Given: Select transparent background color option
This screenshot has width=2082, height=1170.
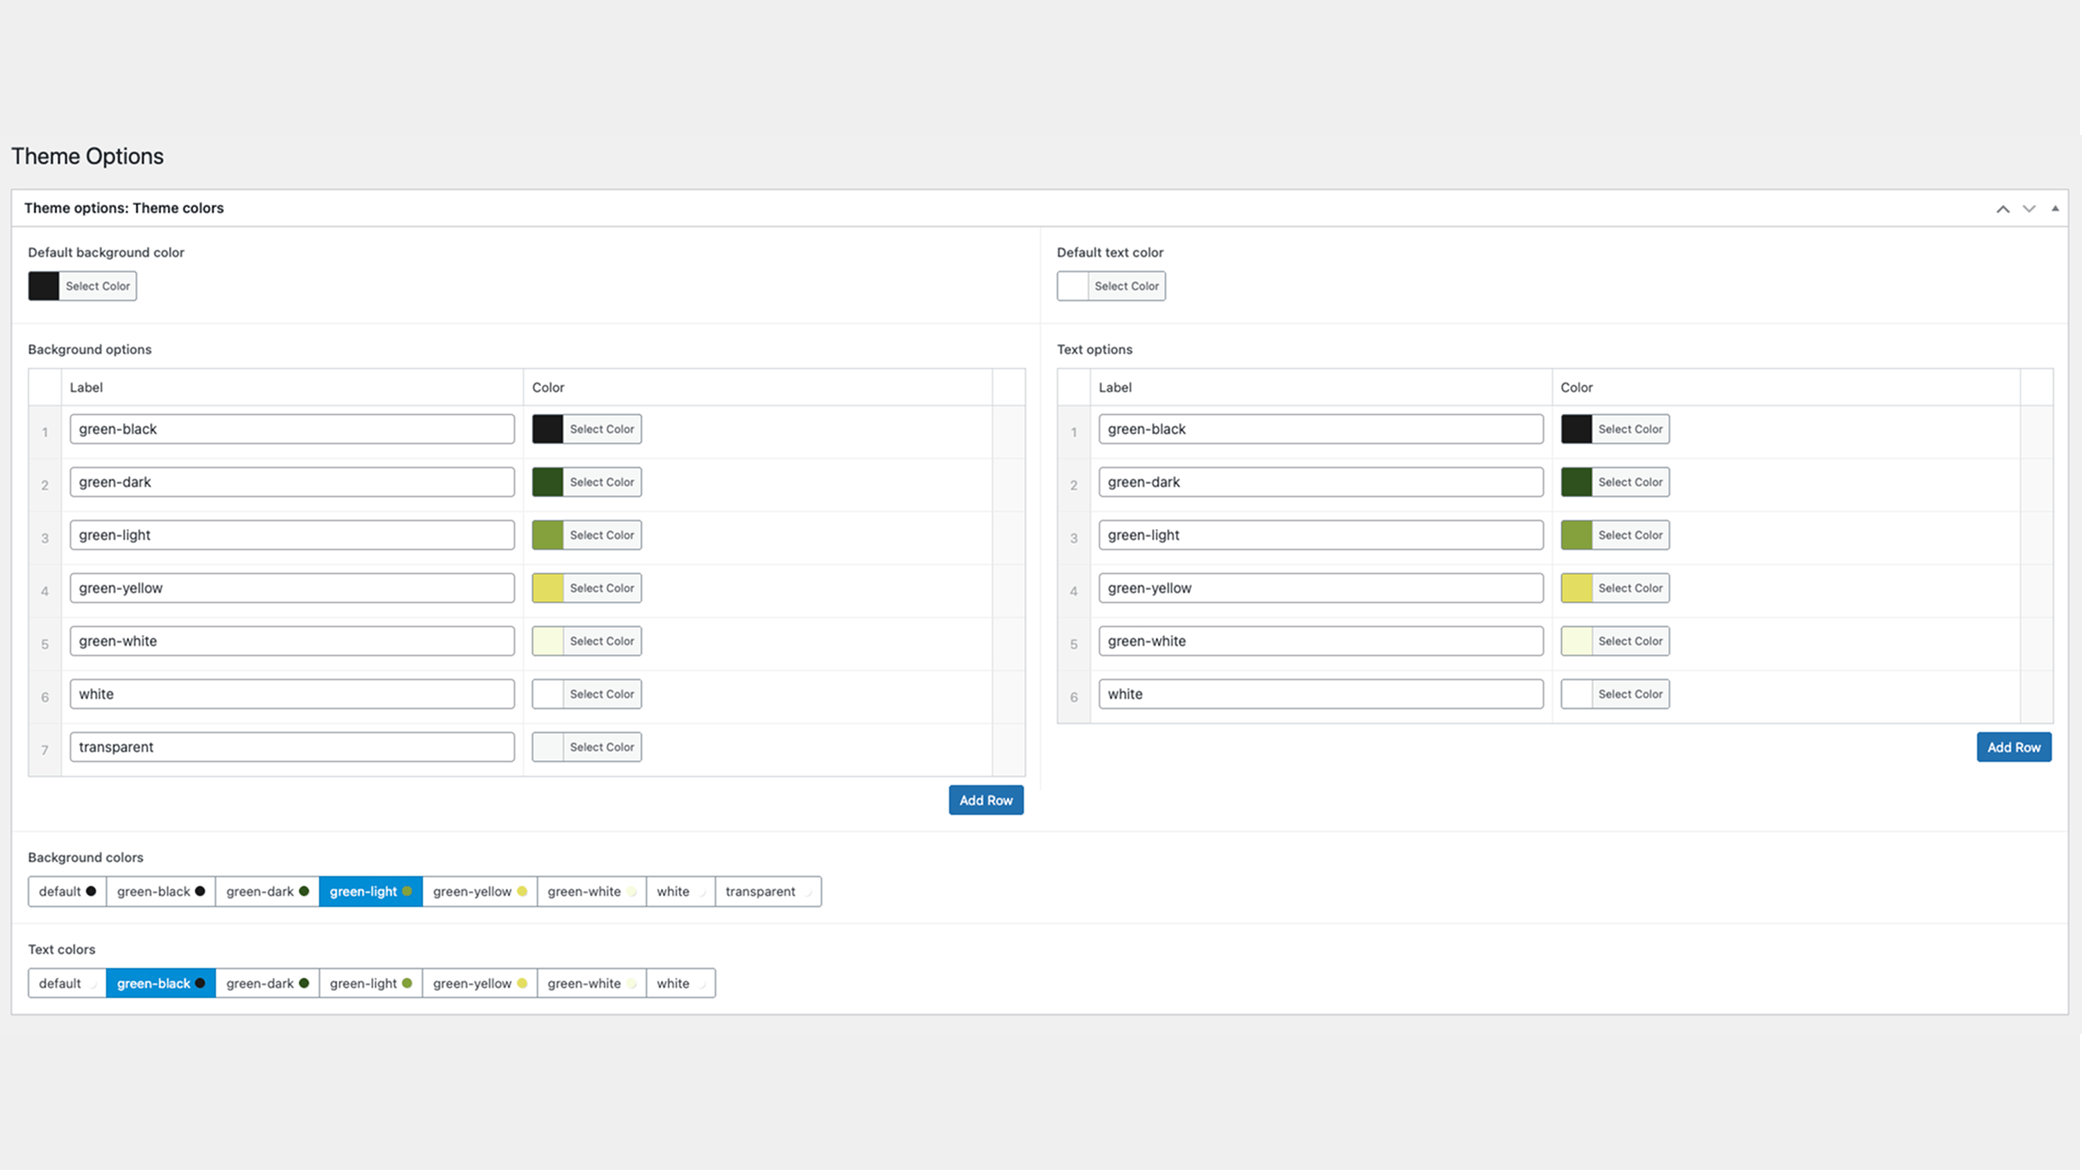Looking at the screenshot, I should pos(767,891).
